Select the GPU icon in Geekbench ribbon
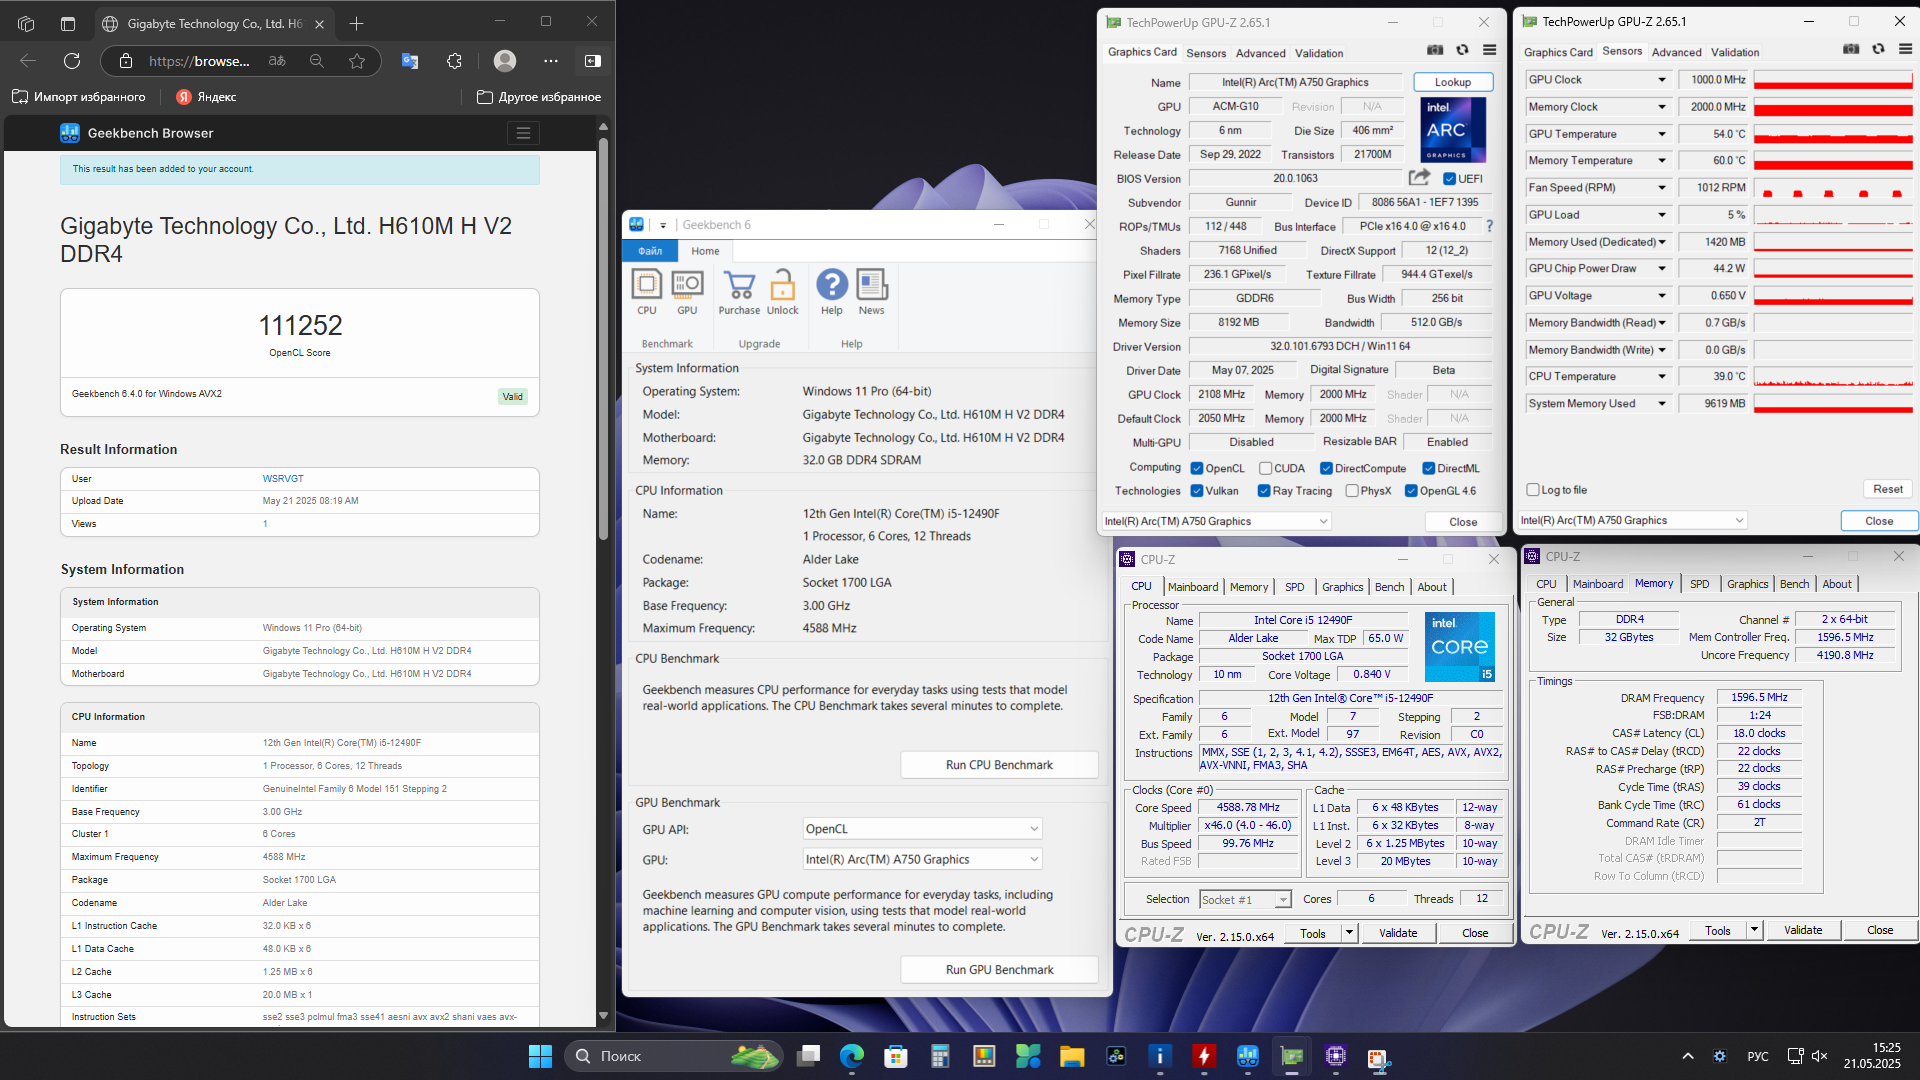The image size is (1920, 1080). coord(687,291)
